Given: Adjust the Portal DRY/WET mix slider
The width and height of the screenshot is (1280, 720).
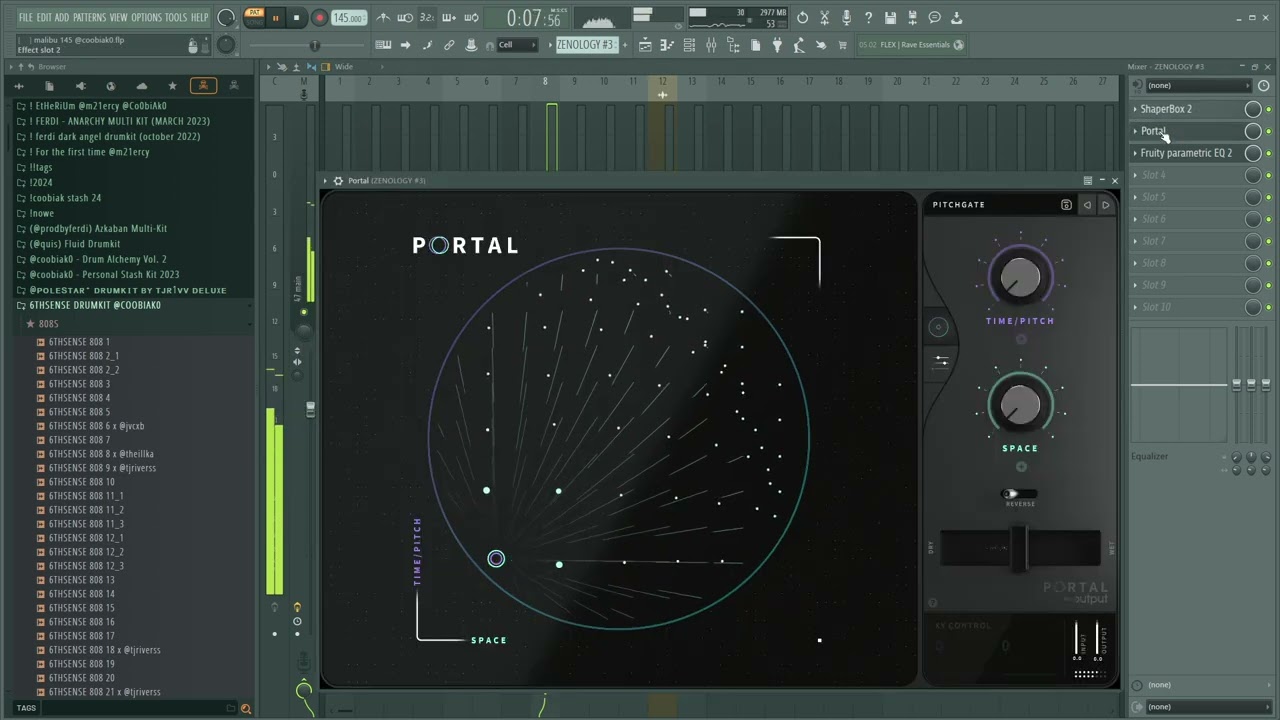Looking at the screenshot, I should pos(1020,547).
